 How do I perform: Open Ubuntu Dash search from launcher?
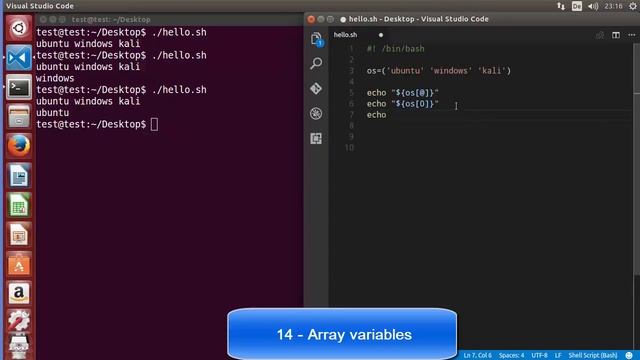click(18, 28)
